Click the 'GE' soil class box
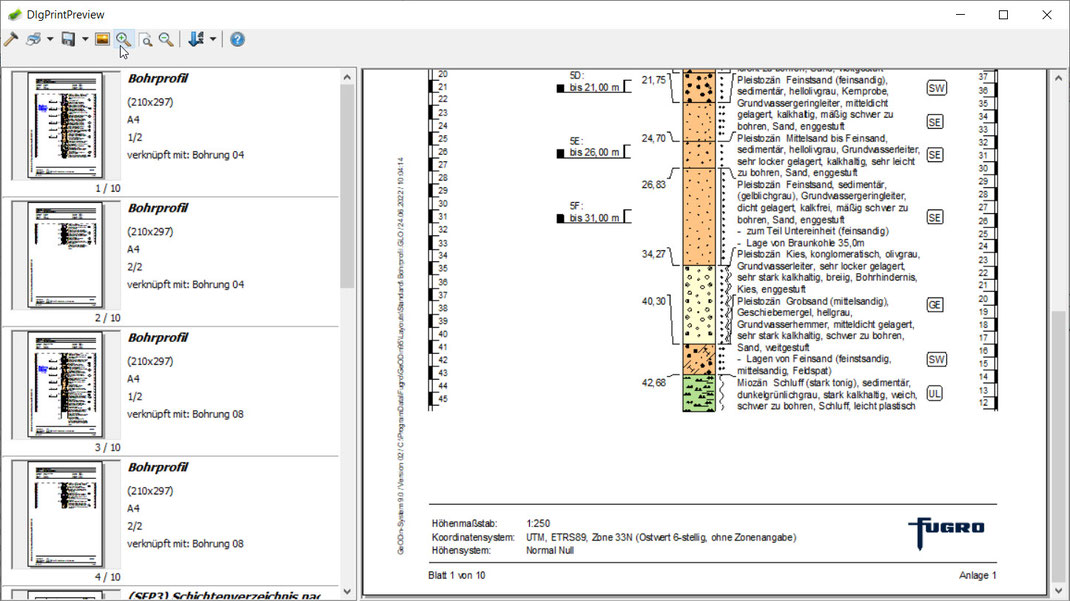The width and height of the screenshot is (1070, 601). 935,305
